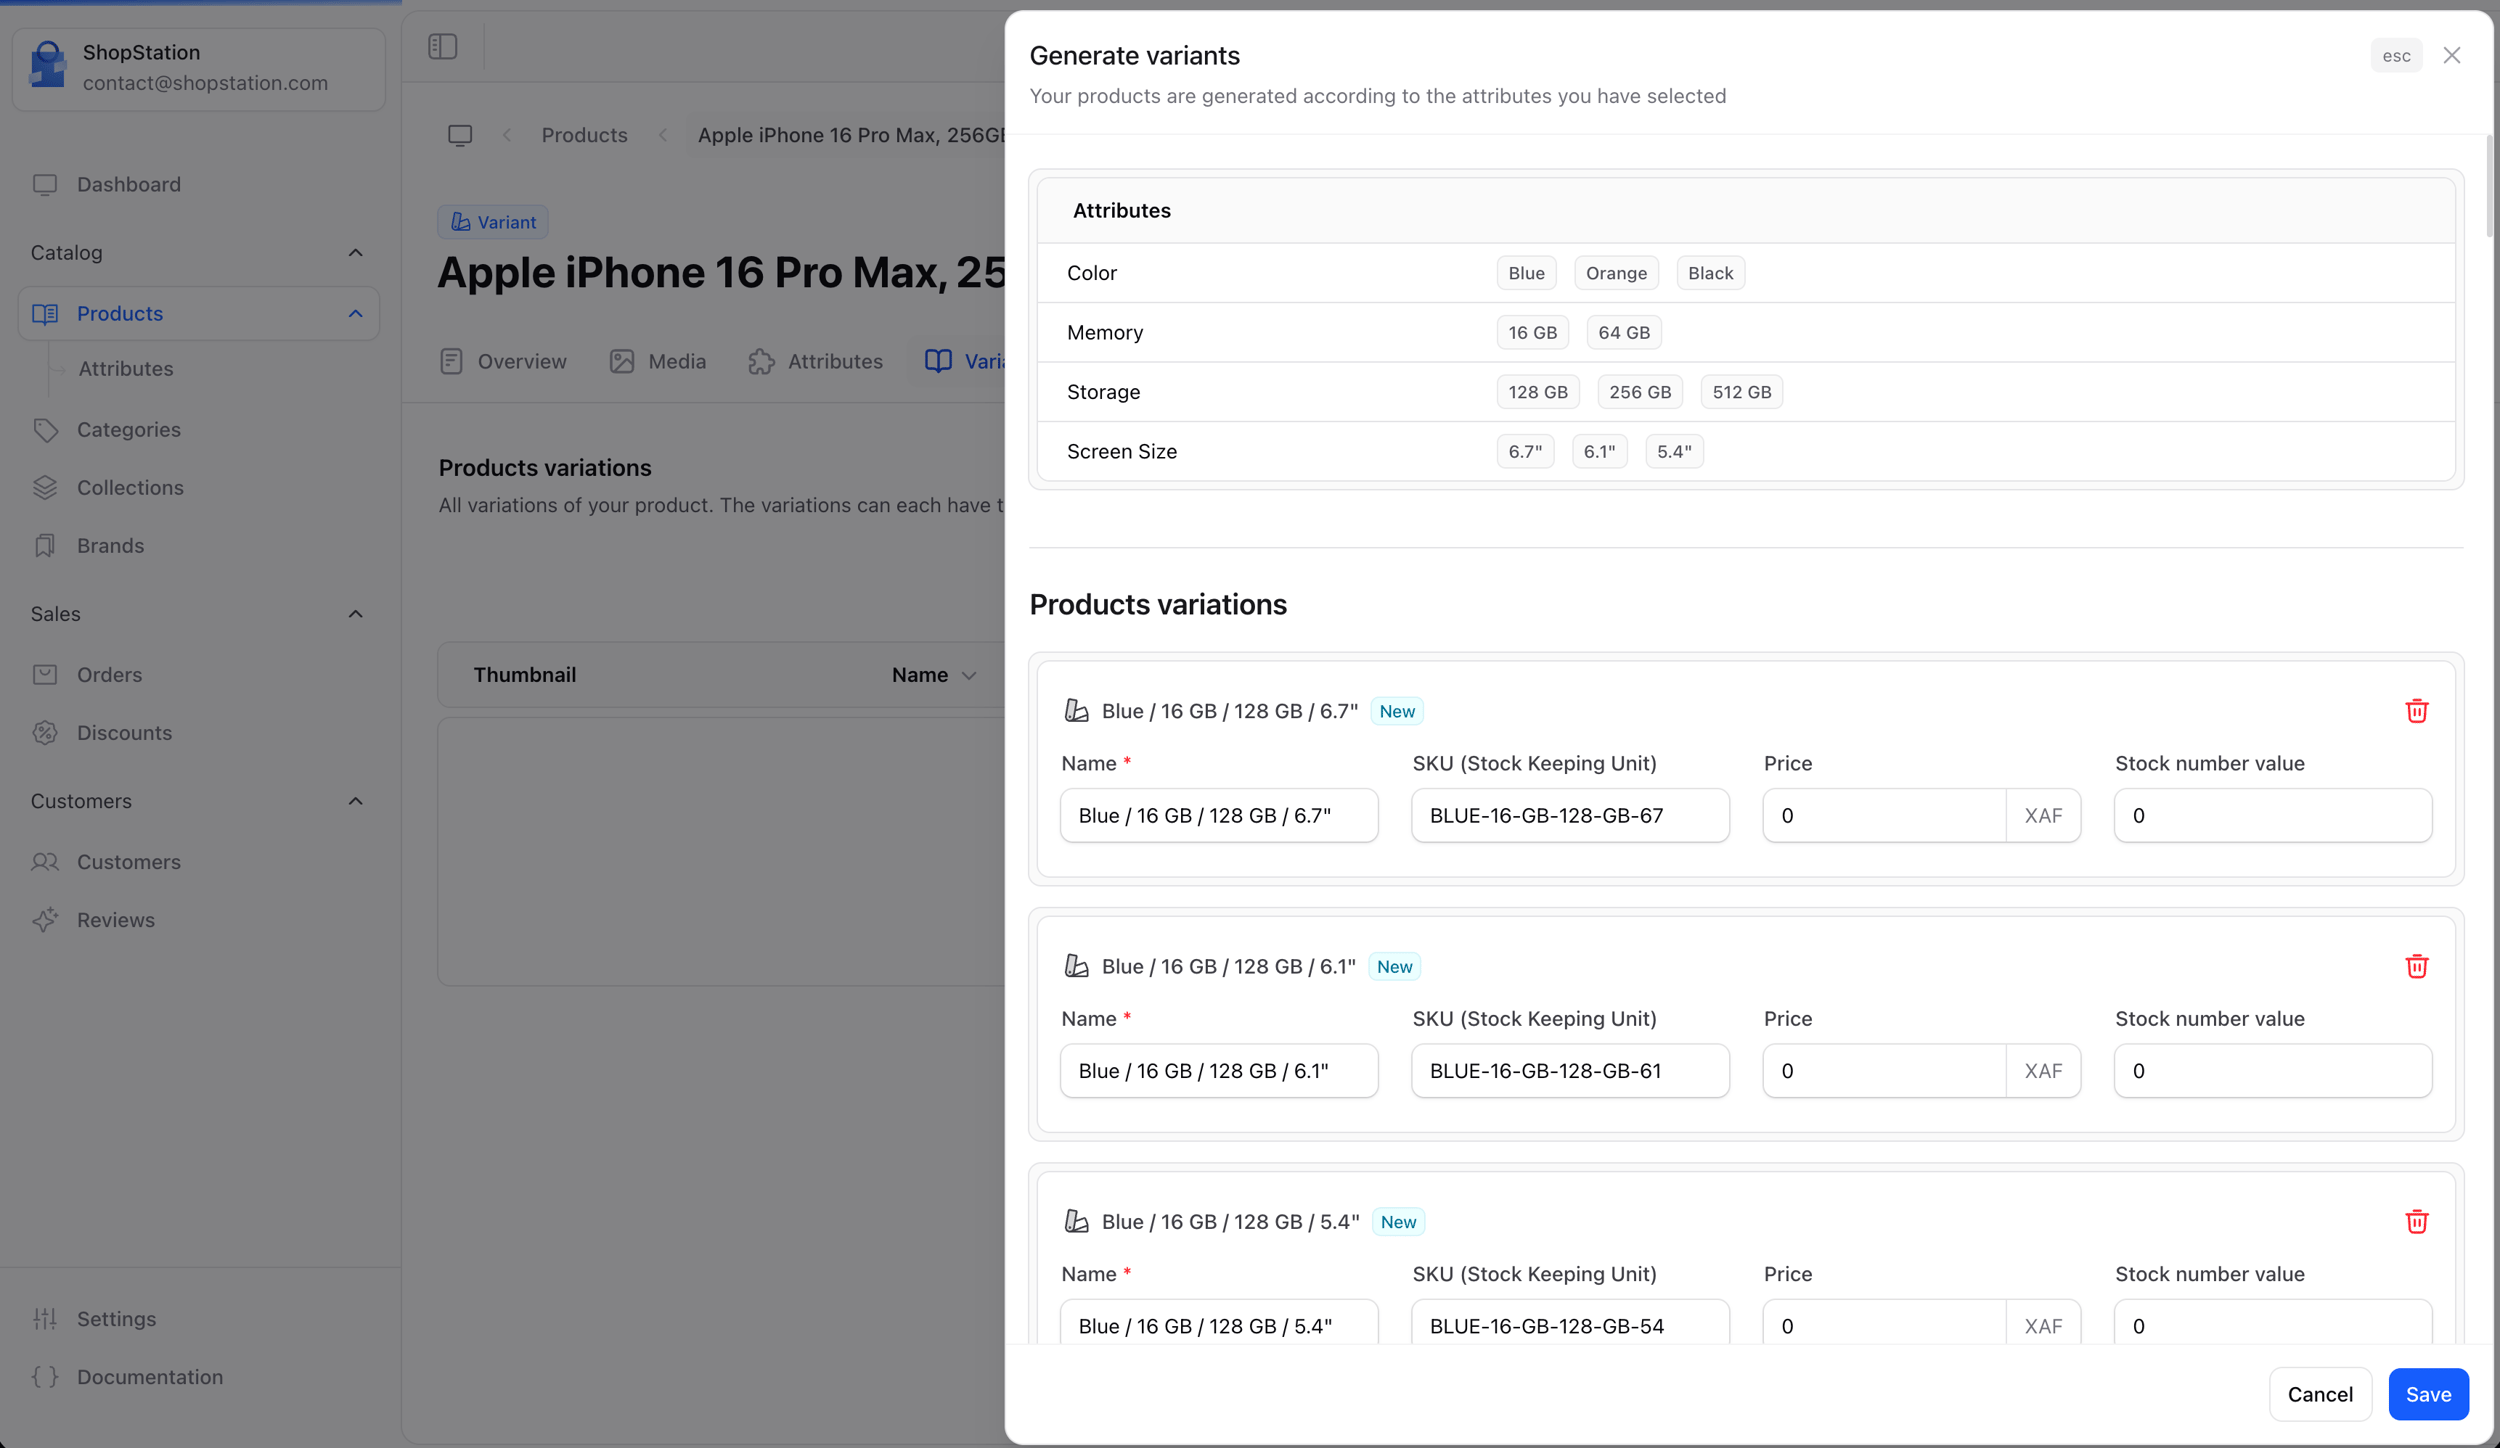Open Reviews sparkle icon in sidebar
Viewport: 2500px width, 1448px height.
pyautogui.click(x=45, y=919)
